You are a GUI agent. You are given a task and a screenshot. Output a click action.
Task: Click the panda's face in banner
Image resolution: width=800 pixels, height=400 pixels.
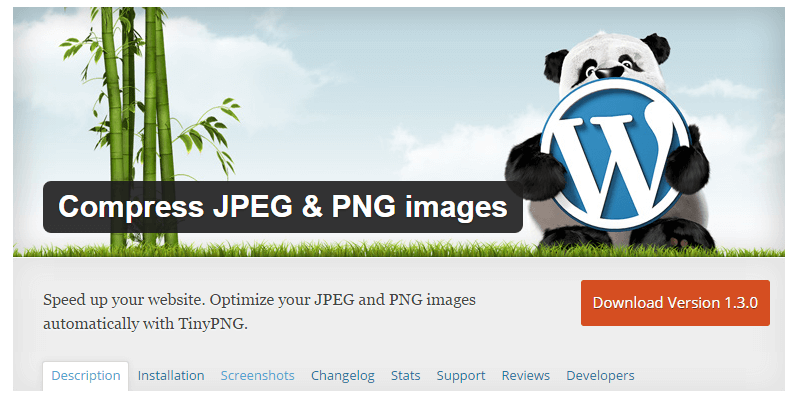(x=607, y=62)
